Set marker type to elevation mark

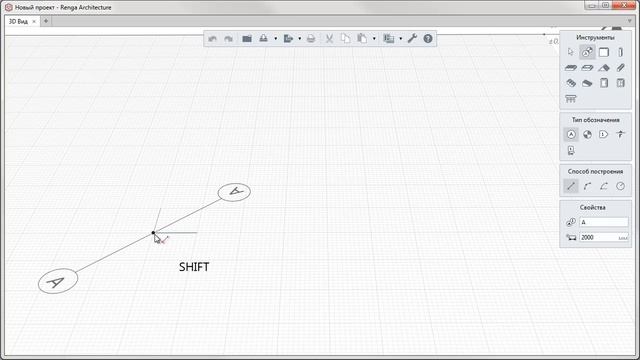[x=620, y=134]
